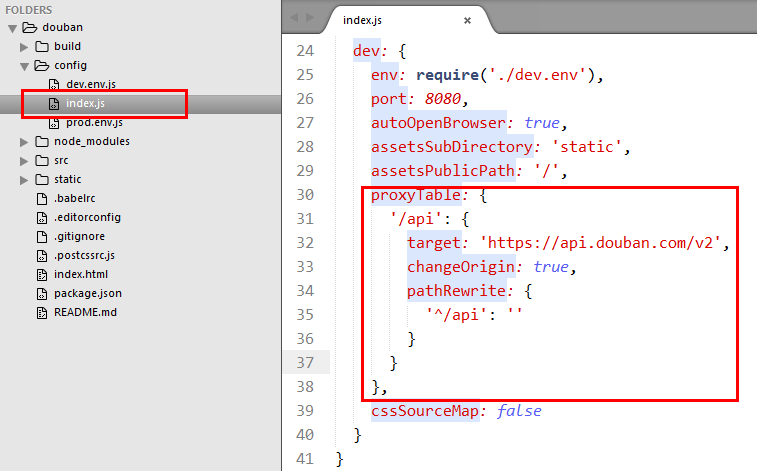Expand the static folder arrow
757x471 pixels.
pos(24,180)
